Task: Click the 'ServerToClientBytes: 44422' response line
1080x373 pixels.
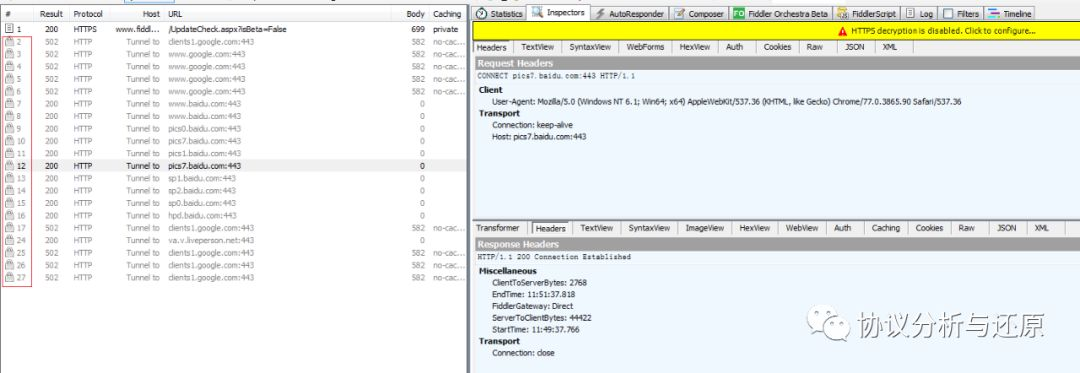Action: [x=541, y=318]
